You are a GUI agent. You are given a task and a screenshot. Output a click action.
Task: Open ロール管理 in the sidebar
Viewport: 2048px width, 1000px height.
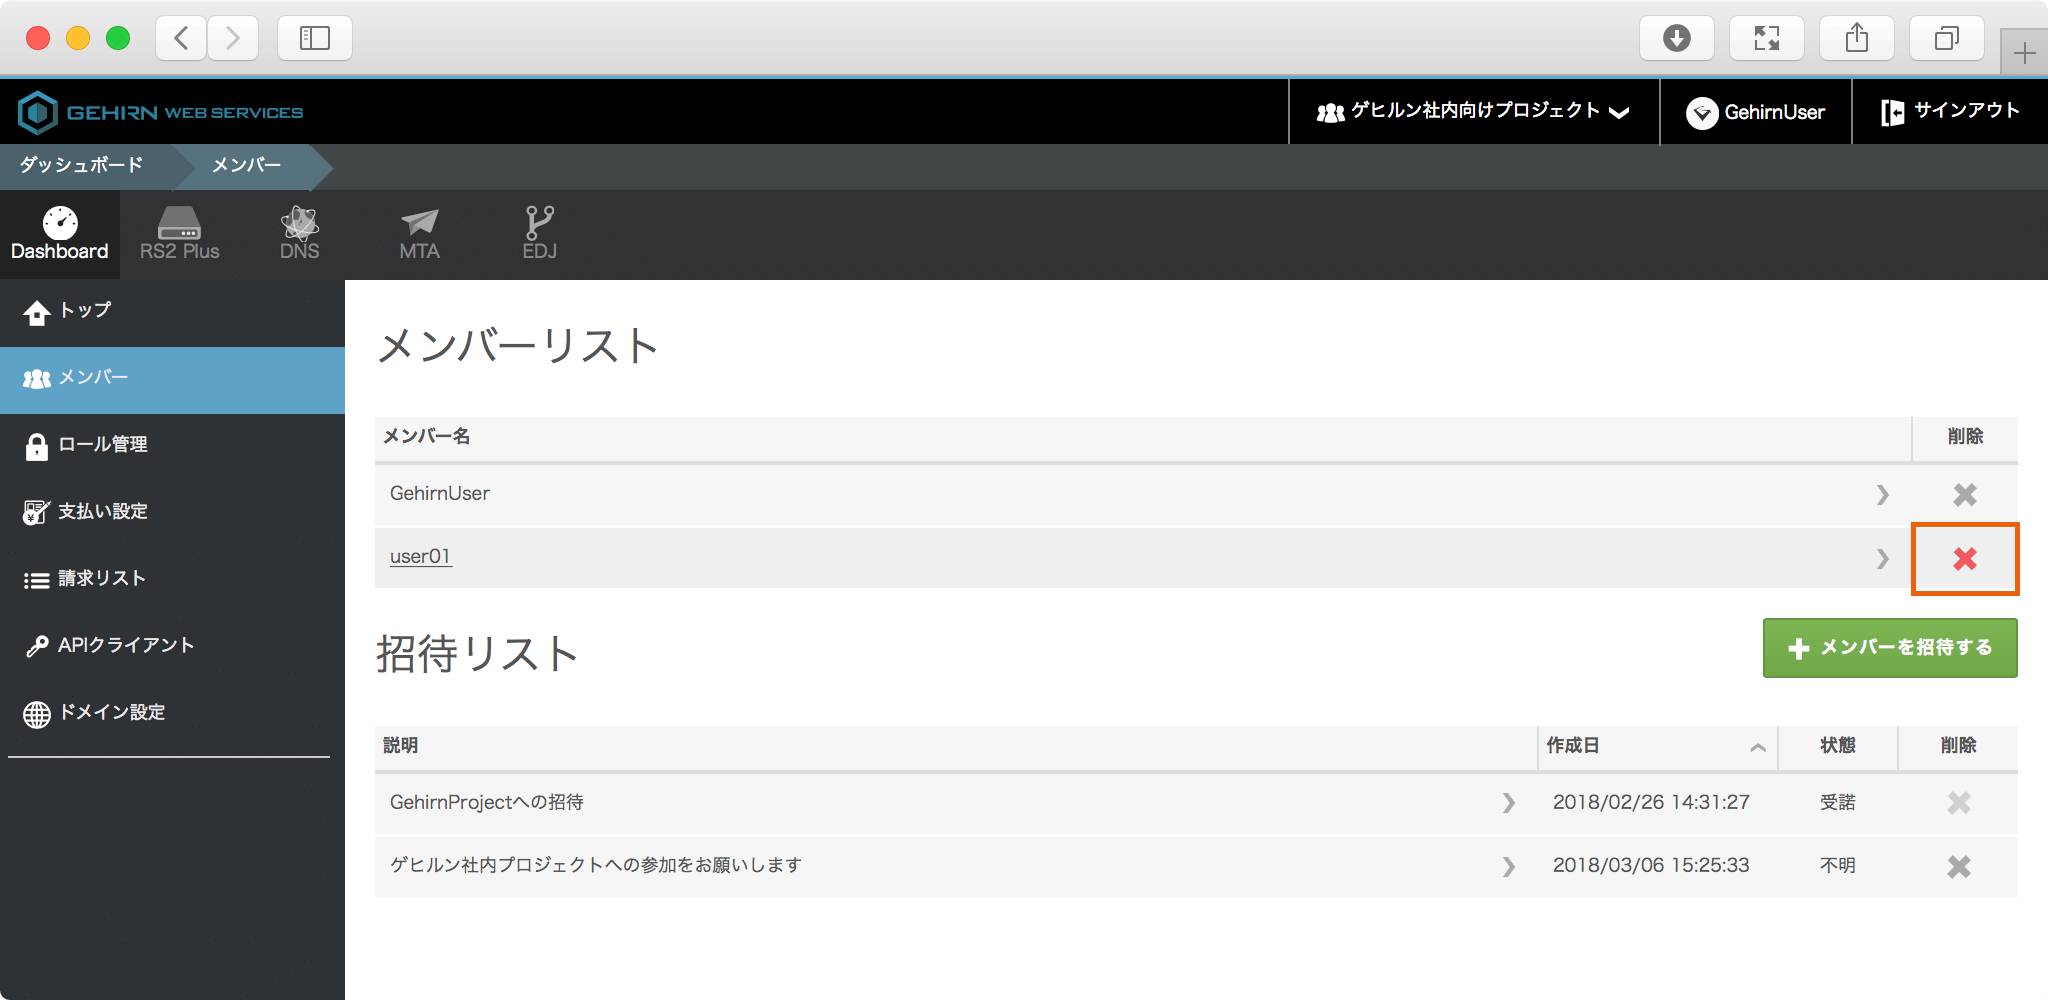[x=102, y=445]
